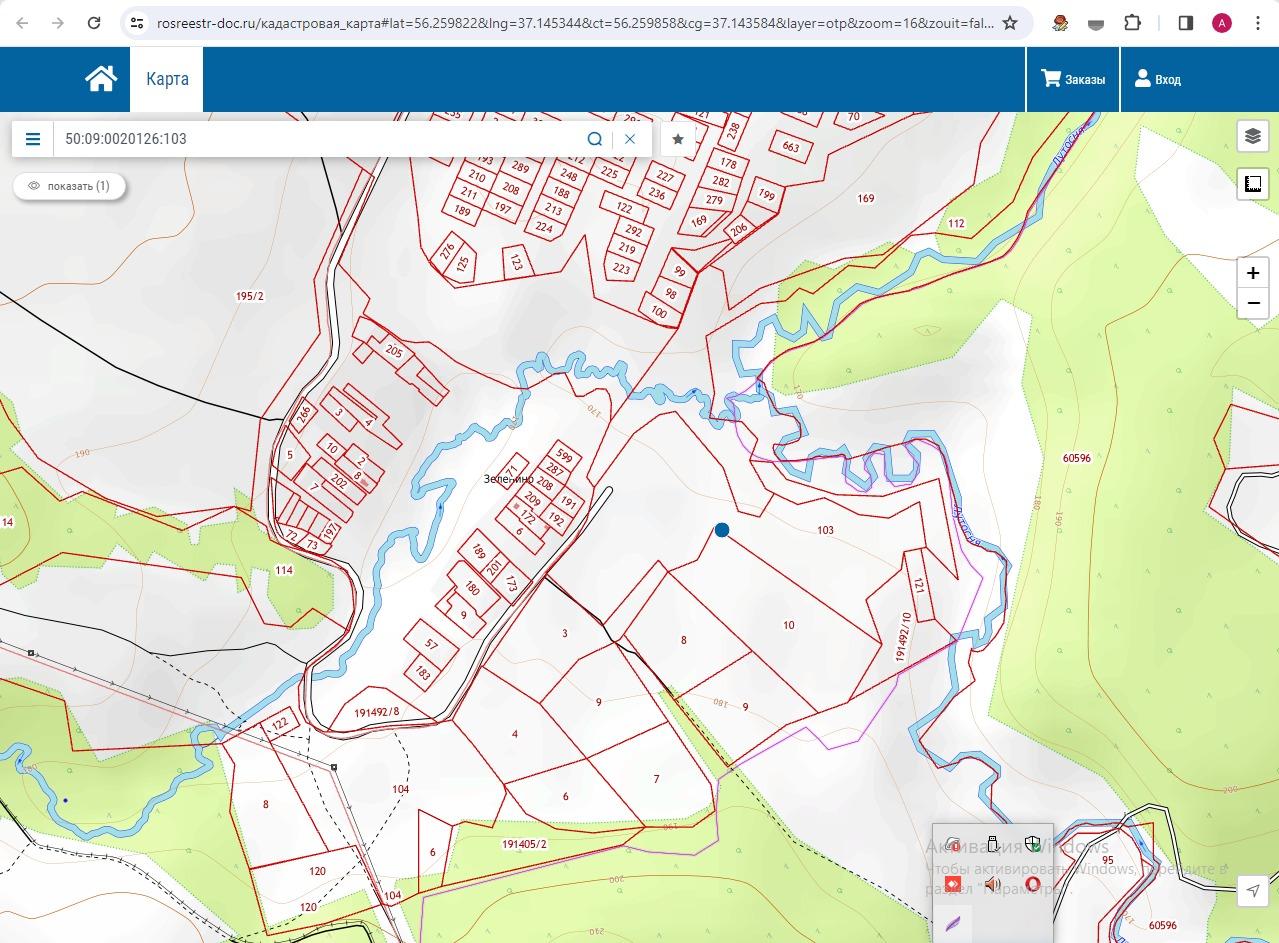Zoom in with the plus button

coord(1253,273)
